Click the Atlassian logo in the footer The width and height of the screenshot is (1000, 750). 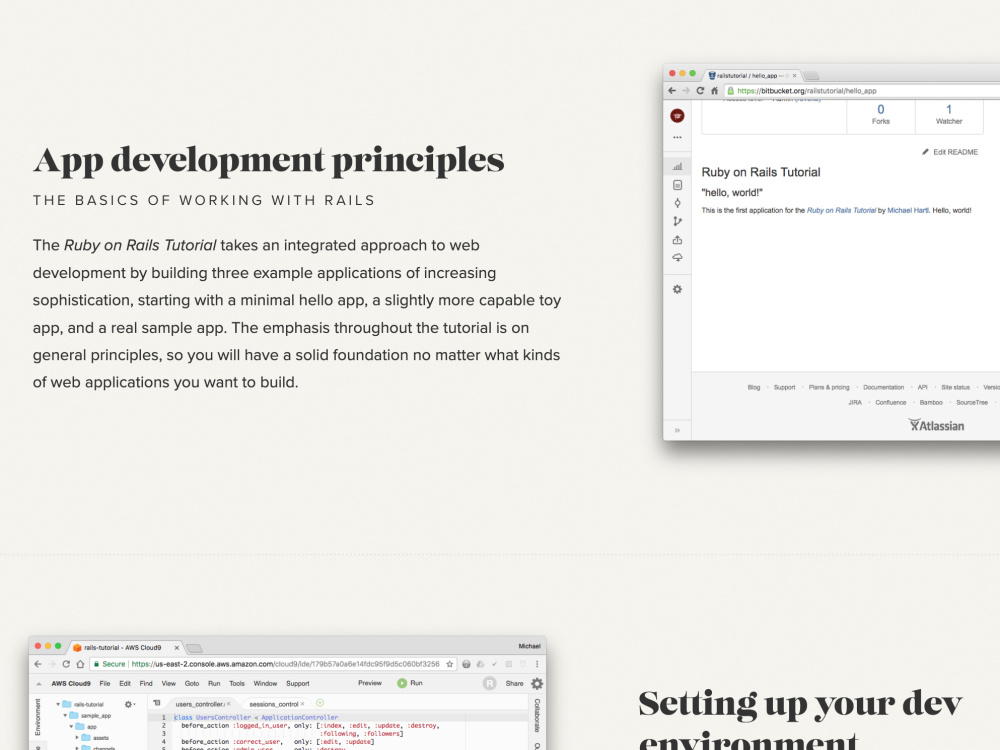[x=936, y=425]
